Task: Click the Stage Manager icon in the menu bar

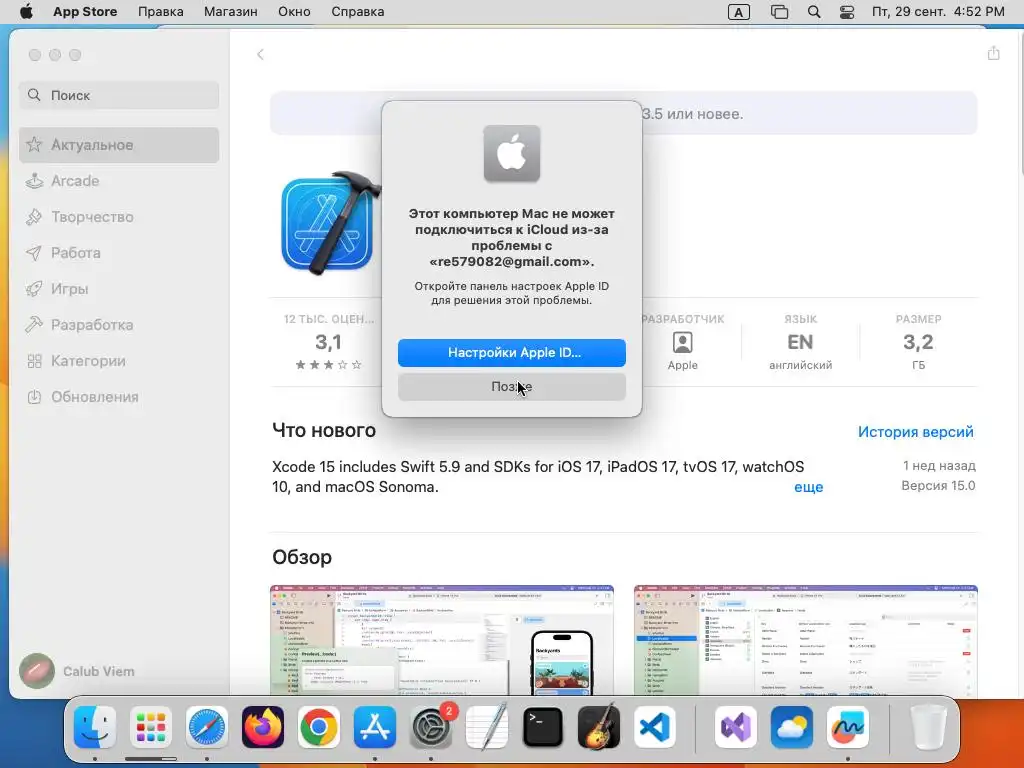Action: pyautogui.click(x=779, y=12)
